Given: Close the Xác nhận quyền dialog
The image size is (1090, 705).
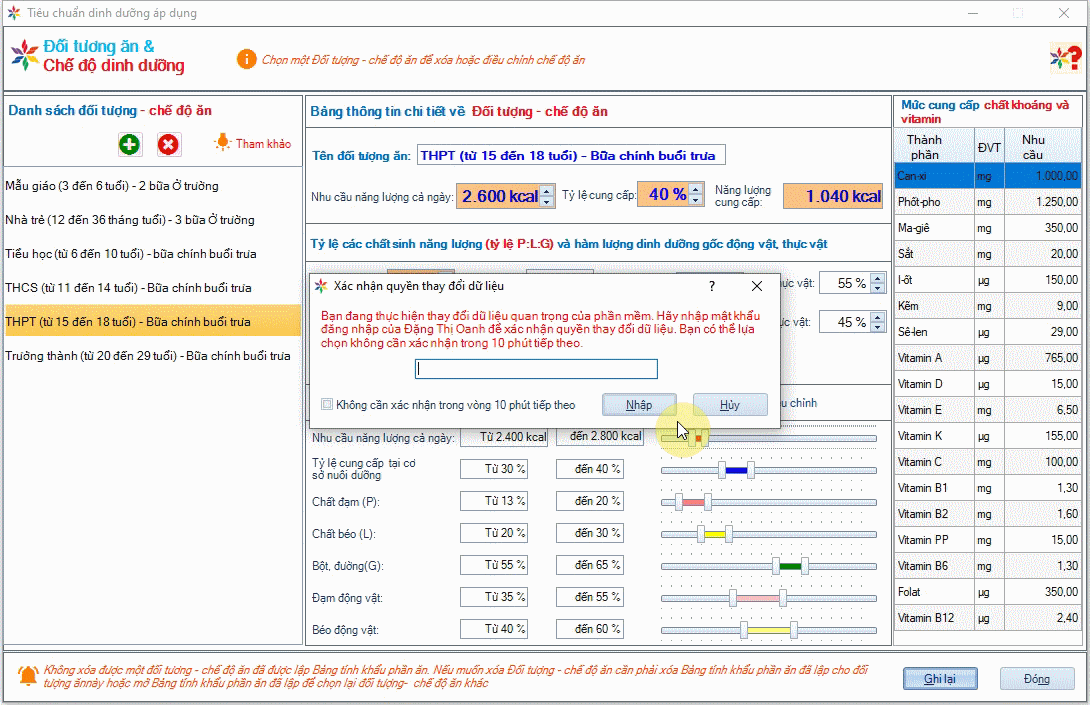Looking at the screenshot, I should click(757, 286).
